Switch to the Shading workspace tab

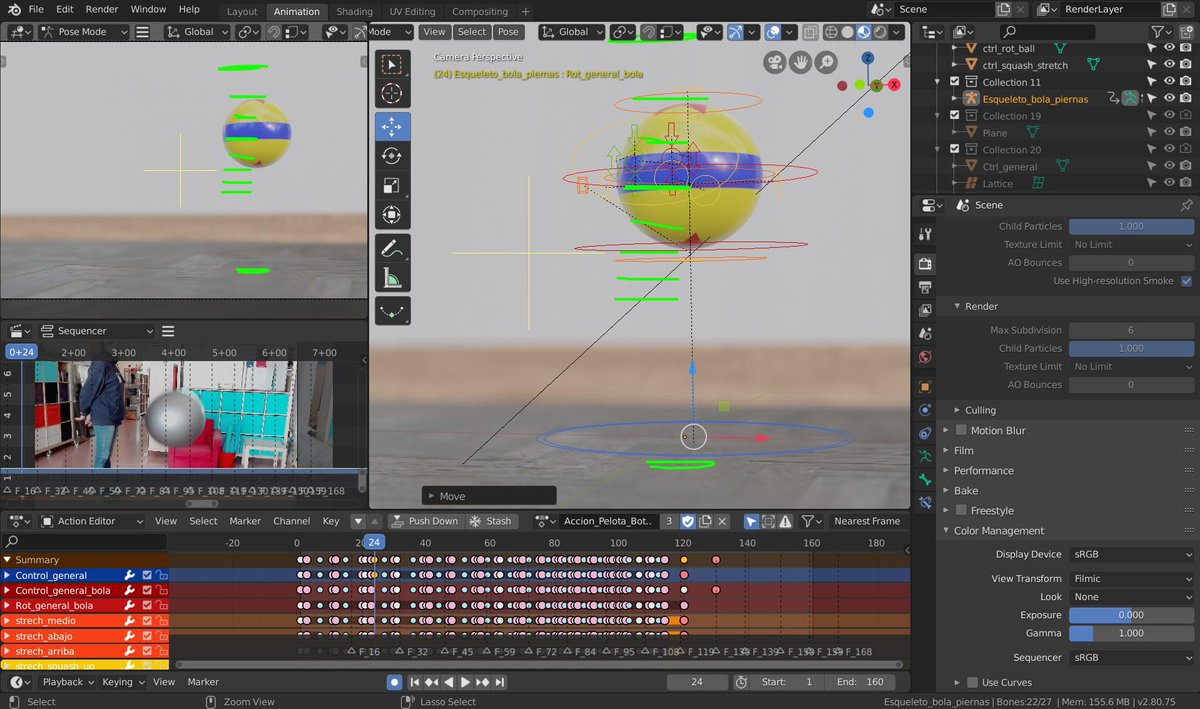click(354, 12)
